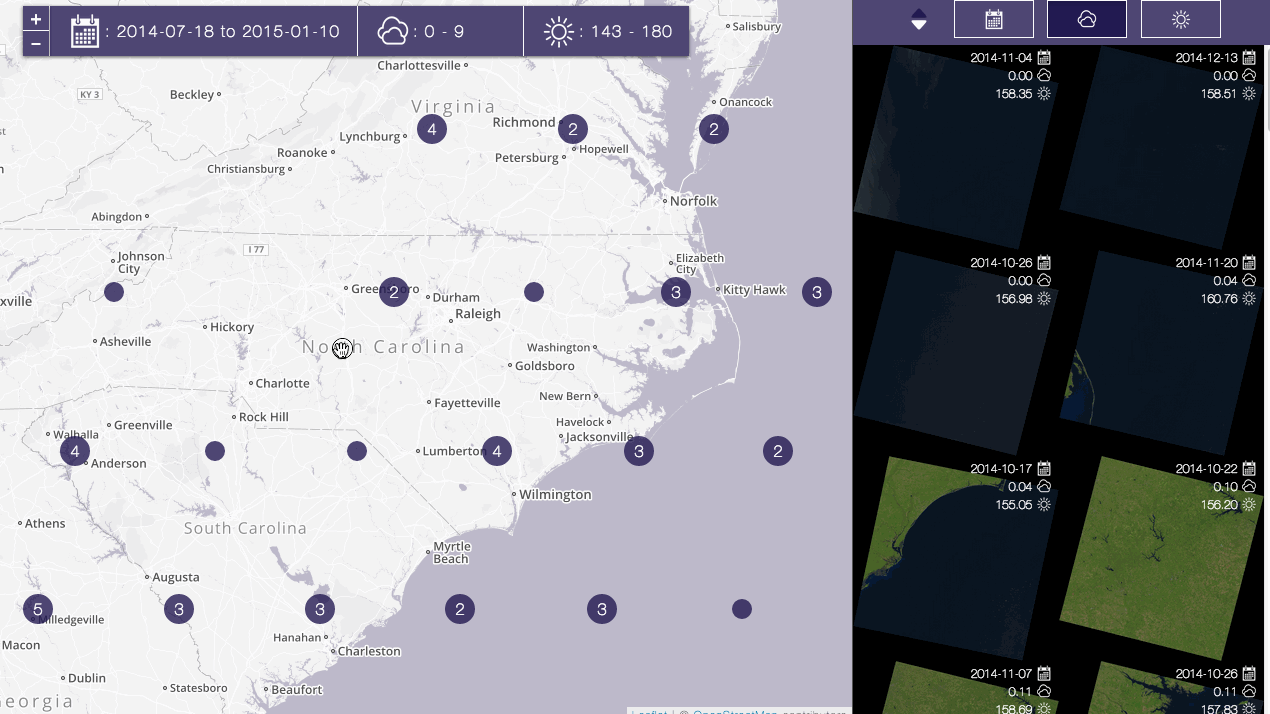Zoom in the map with plus button
The width and height of the screenshot is (1270, 714).
36,19
